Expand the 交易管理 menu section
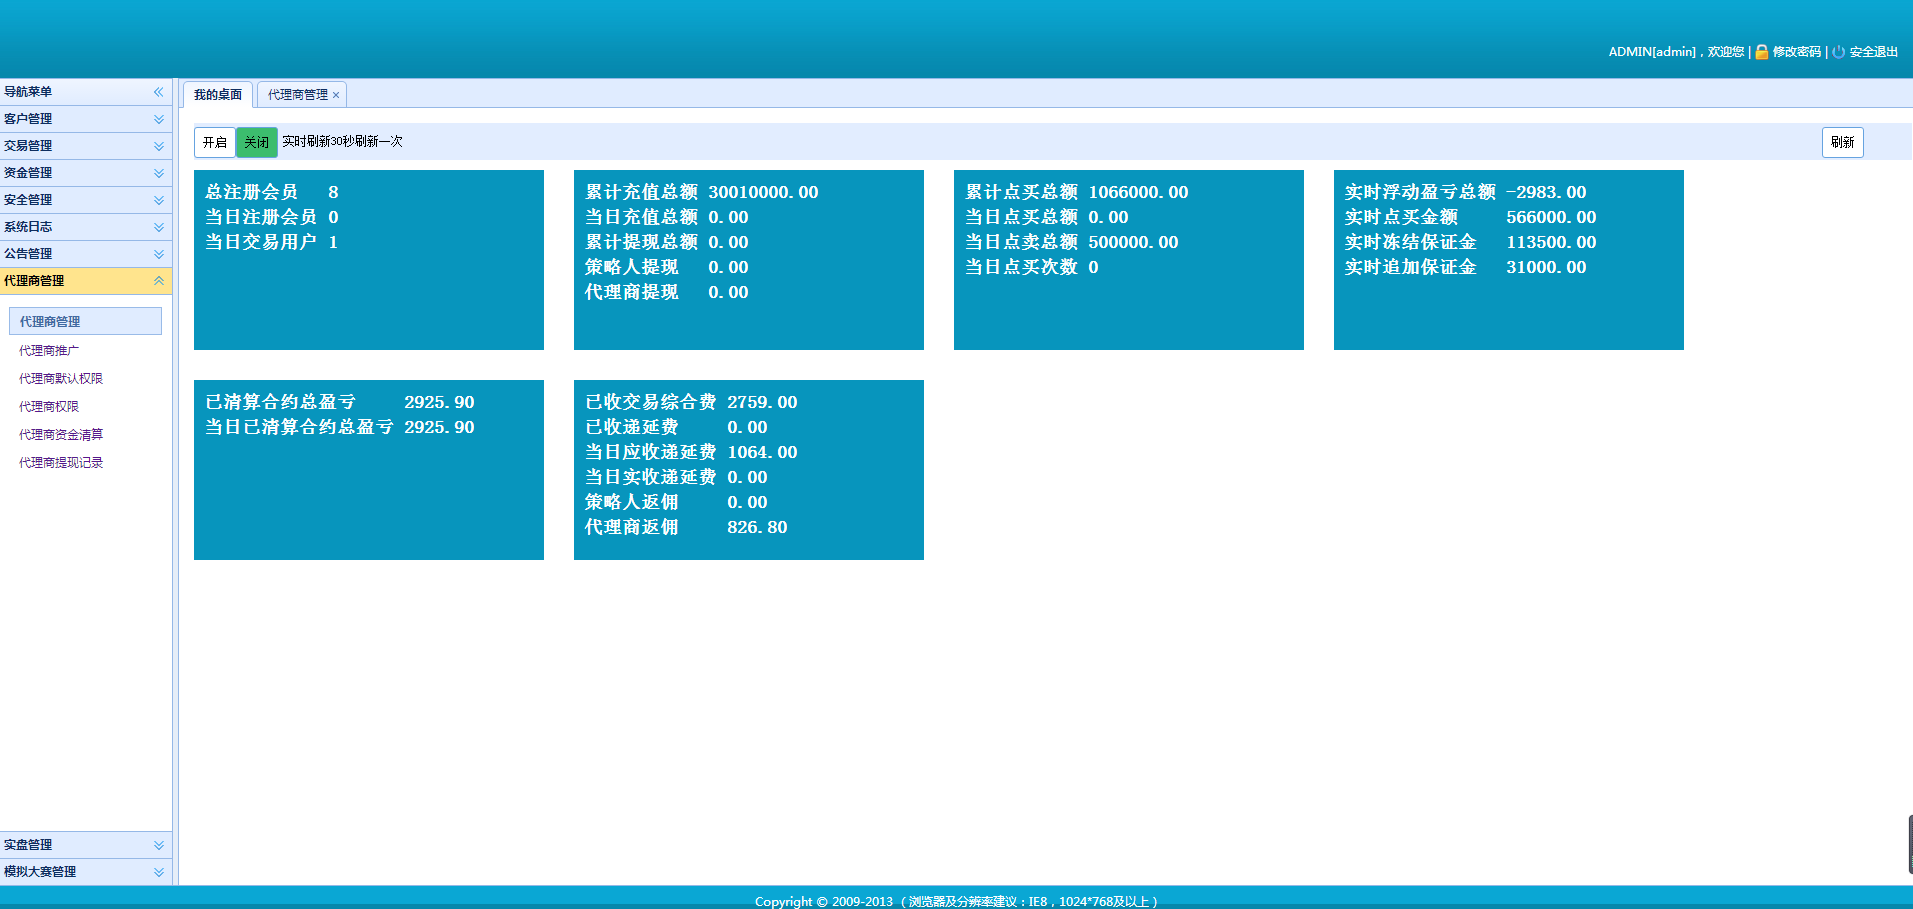Viewport: 1913px width, 909px height. pos(86,146)
